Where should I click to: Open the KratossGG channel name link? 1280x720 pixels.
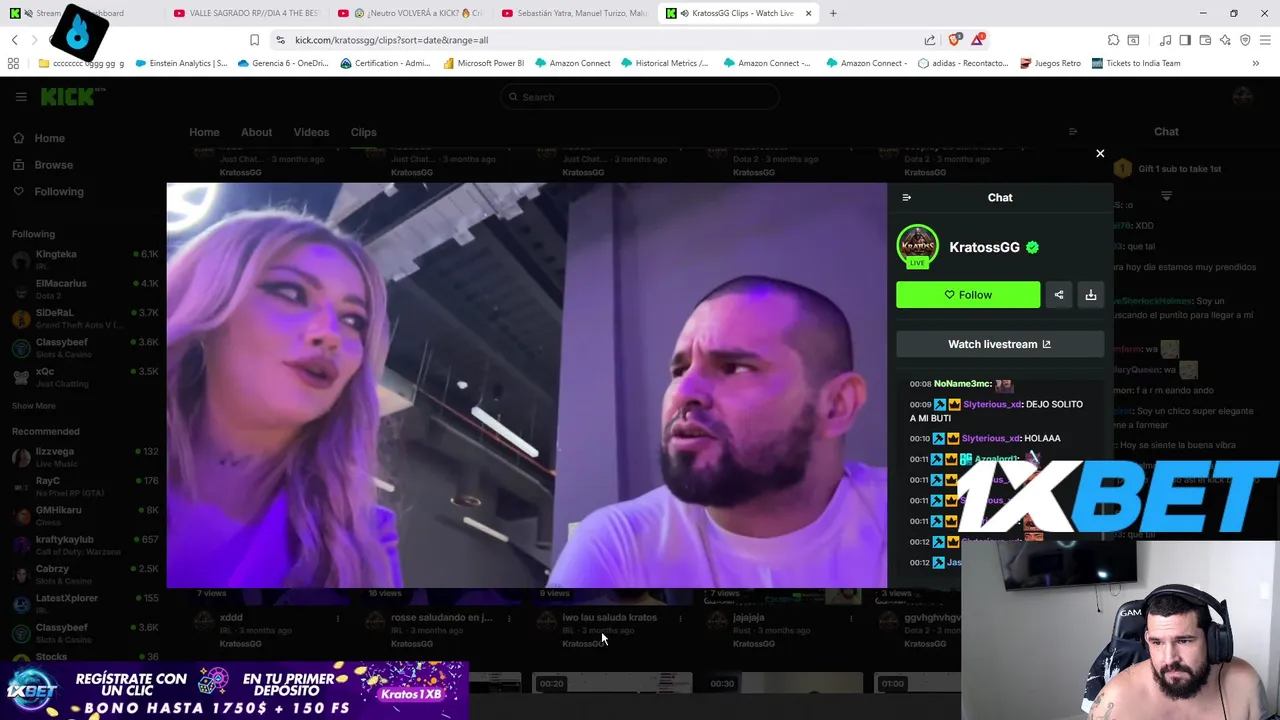984,247
